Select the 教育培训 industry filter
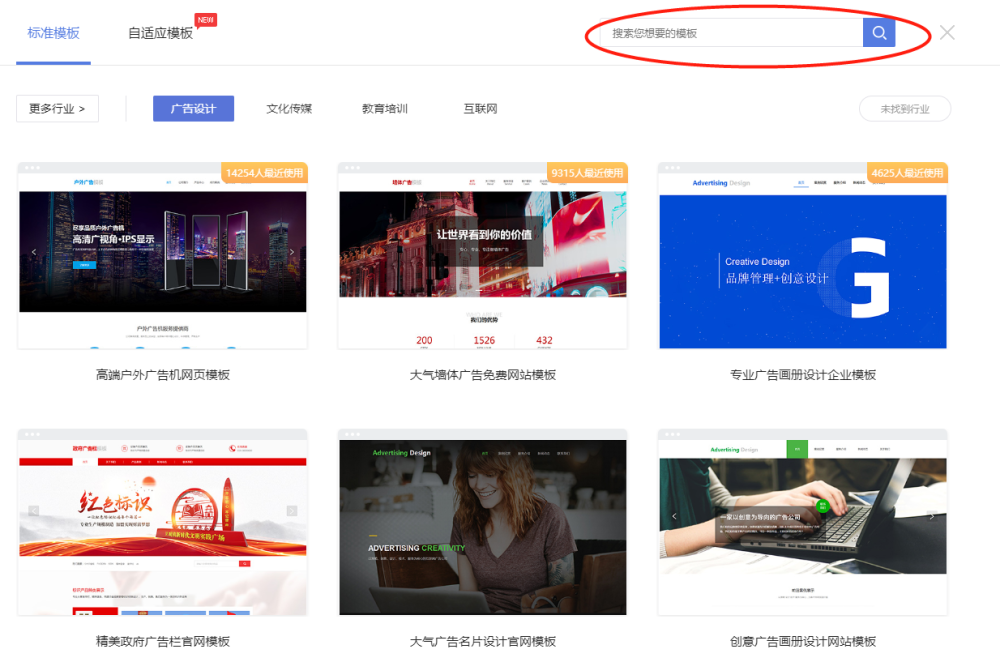Viewport: 1000px width, 662px height. point(385,108)
